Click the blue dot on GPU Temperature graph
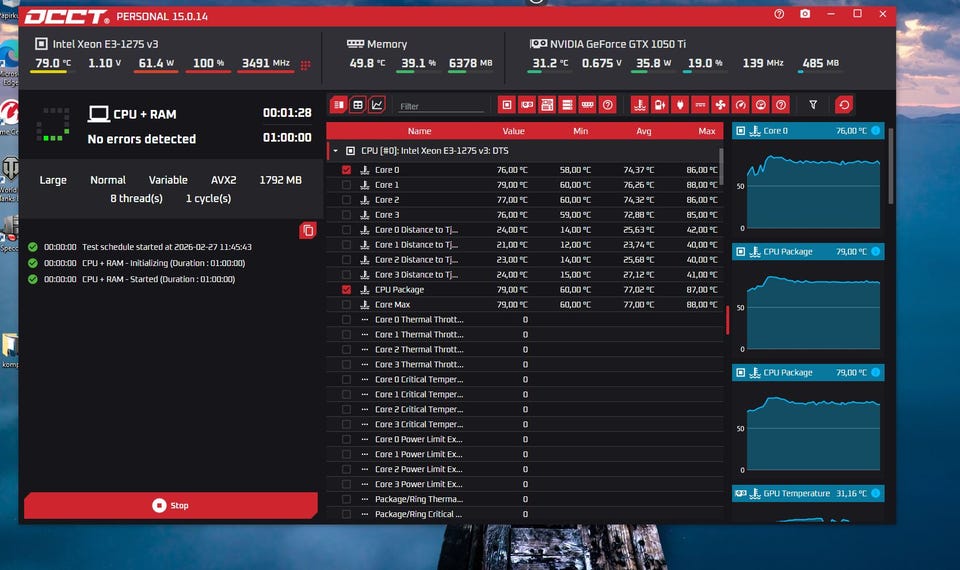Viewport: 960px width, 570px height. (x=876, y=493)
